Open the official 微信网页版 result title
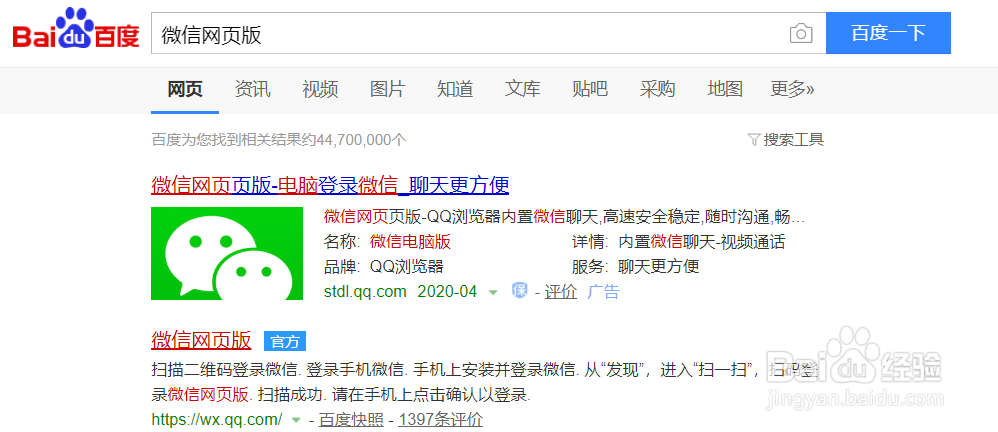Viewport: 998px width, 432px height. click(201, 340)
